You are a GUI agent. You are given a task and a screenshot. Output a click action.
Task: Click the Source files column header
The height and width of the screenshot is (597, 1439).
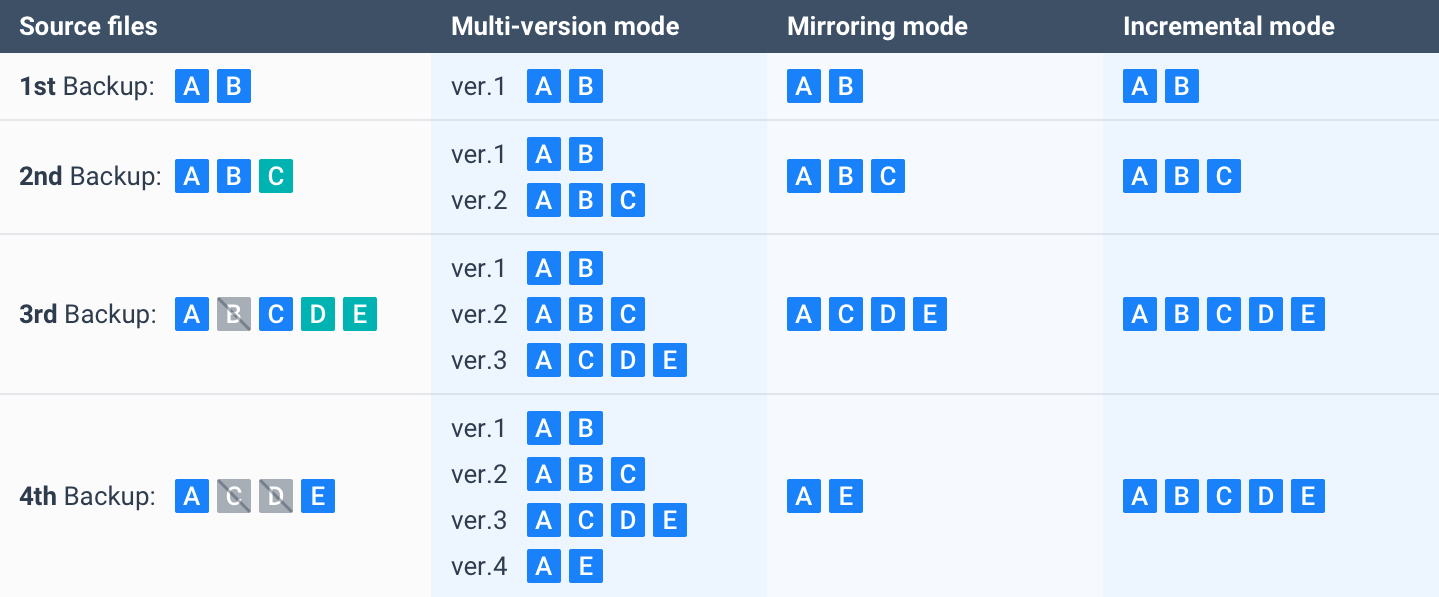click(88, 26)
